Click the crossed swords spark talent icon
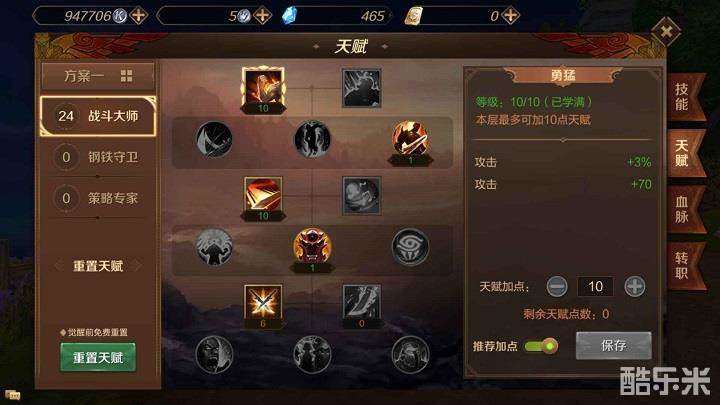Screen dimensions: 720x405 pyautogui.click(x=263, y=302)
